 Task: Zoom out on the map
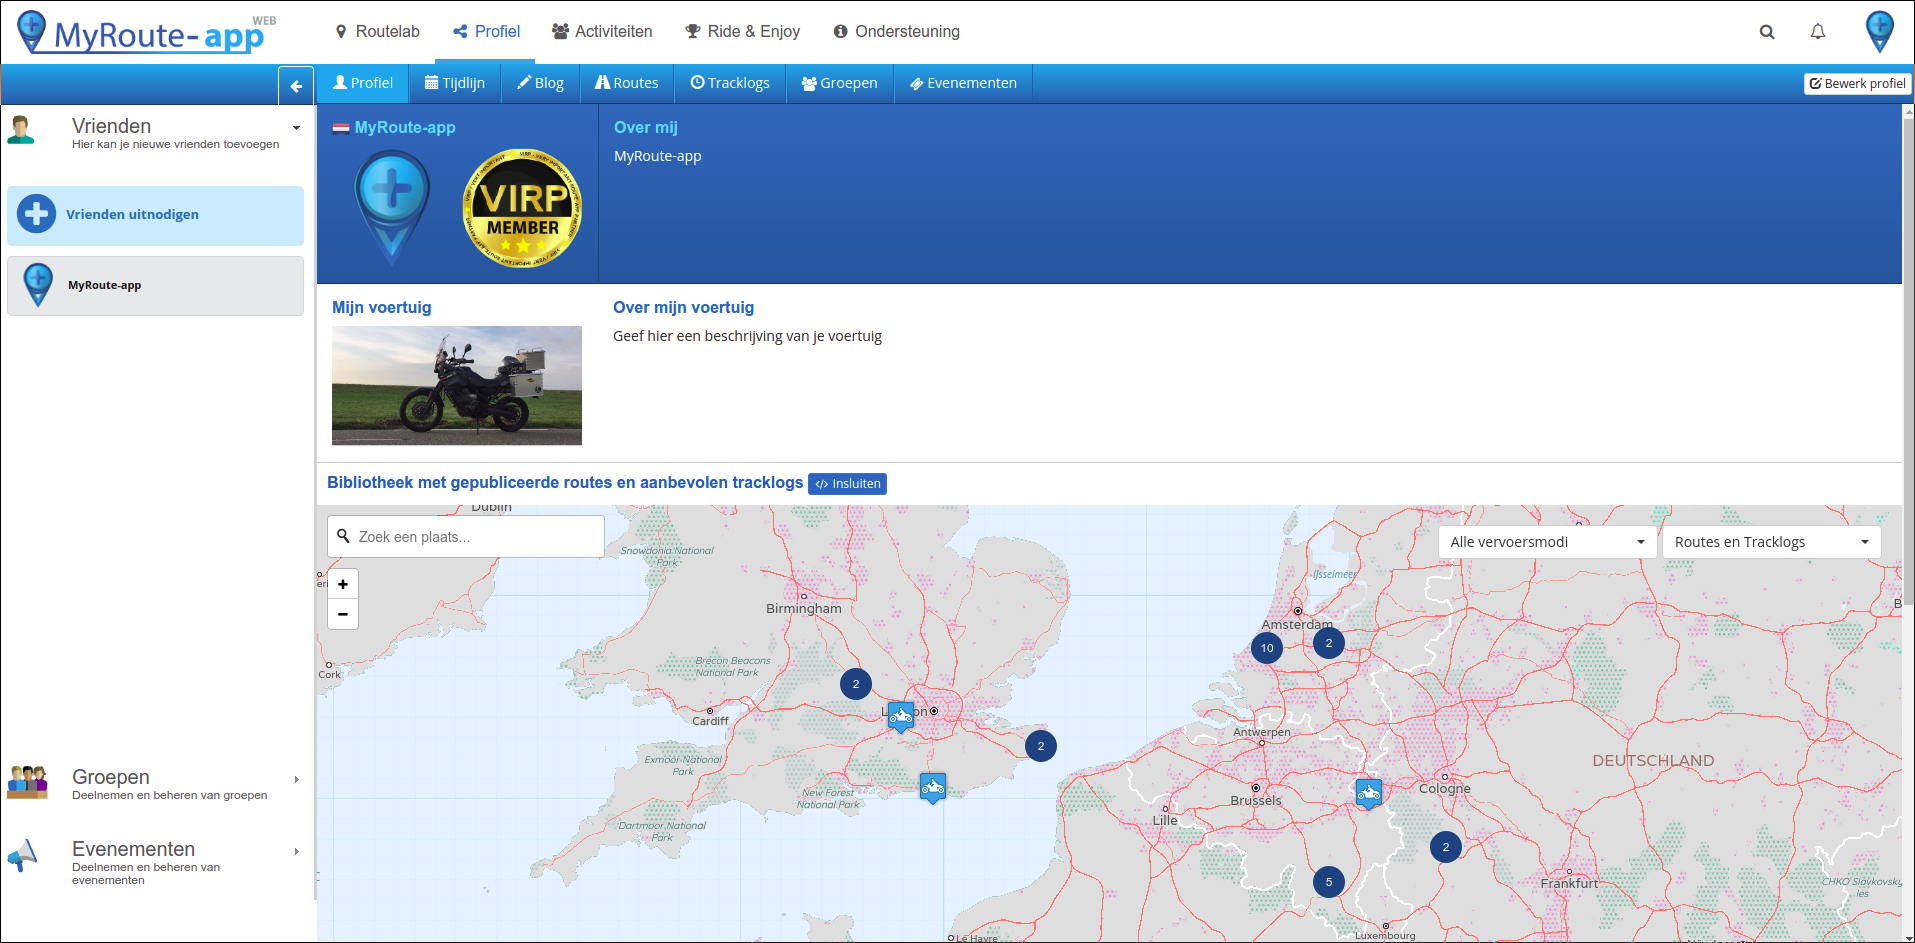343,614
